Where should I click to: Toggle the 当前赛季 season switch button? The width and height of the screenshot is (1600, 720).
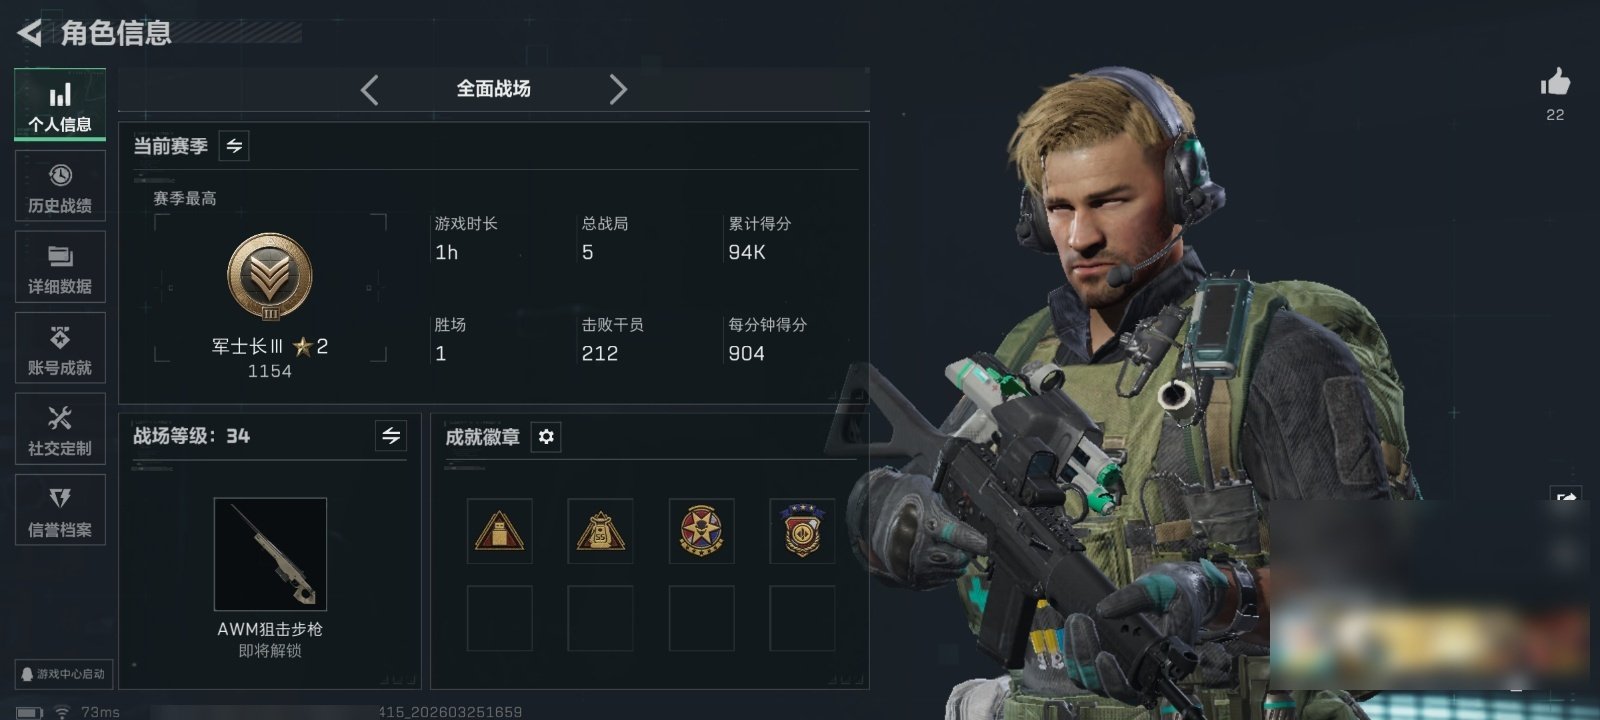(234, 146)
